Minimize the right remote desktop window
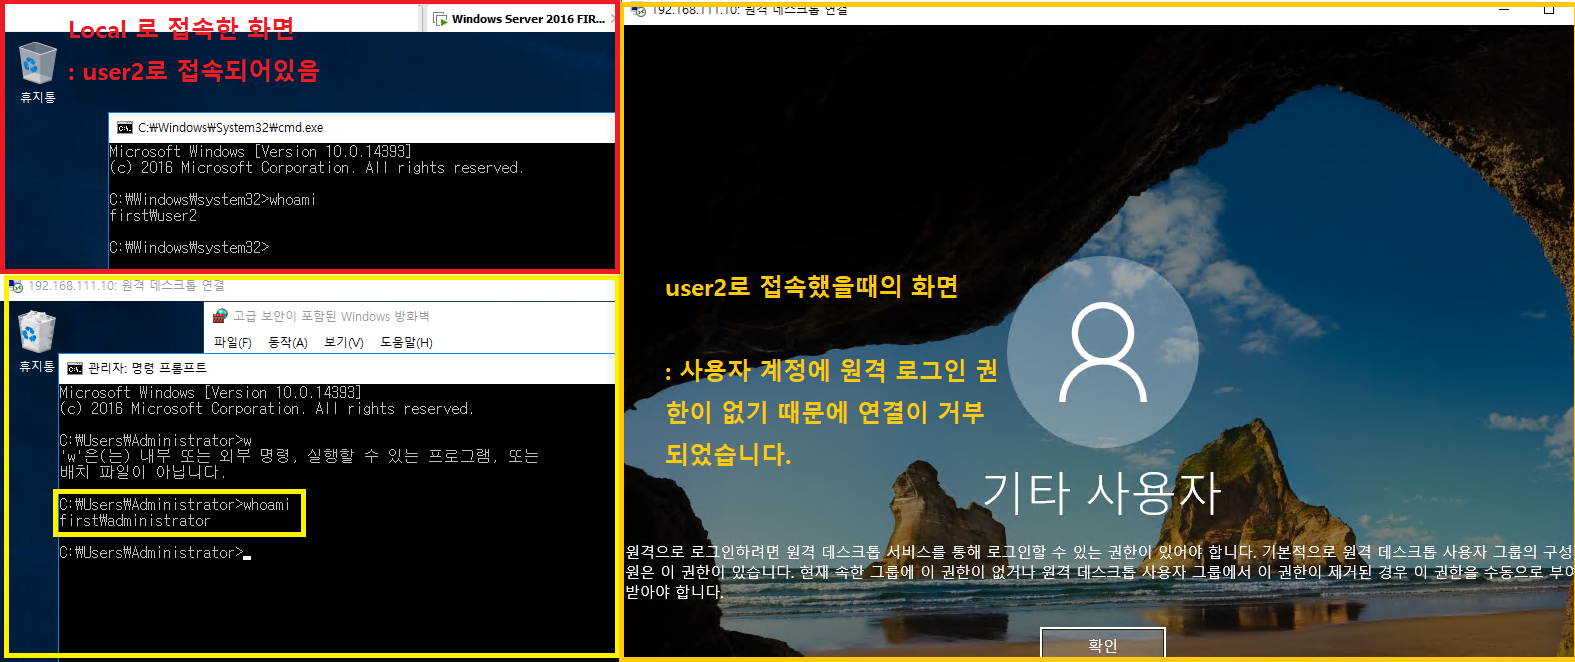The width and height of the screenshot is (1575, 662). pyautogui.click(x=1504, y=9)
